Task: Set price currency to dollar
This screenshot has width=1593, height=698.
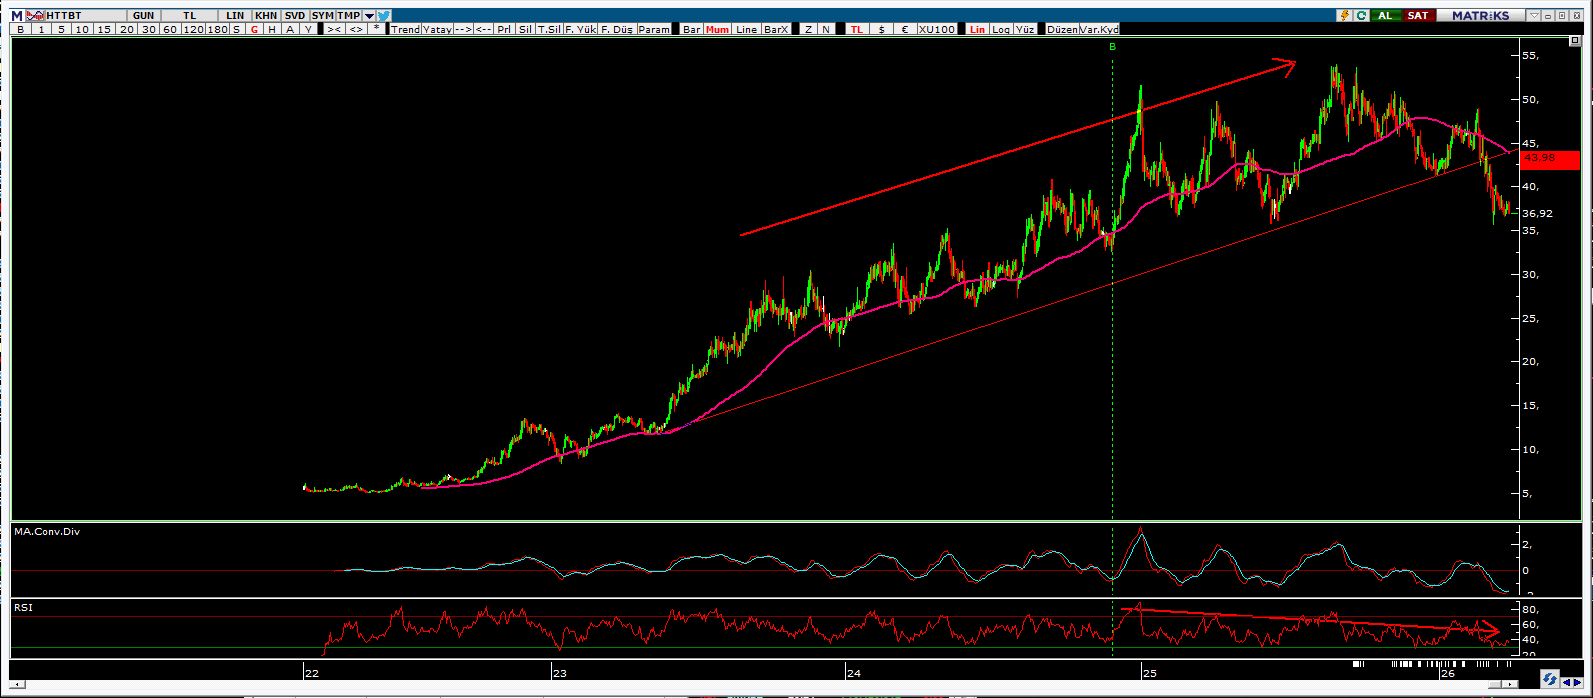Action: [881, 29]
